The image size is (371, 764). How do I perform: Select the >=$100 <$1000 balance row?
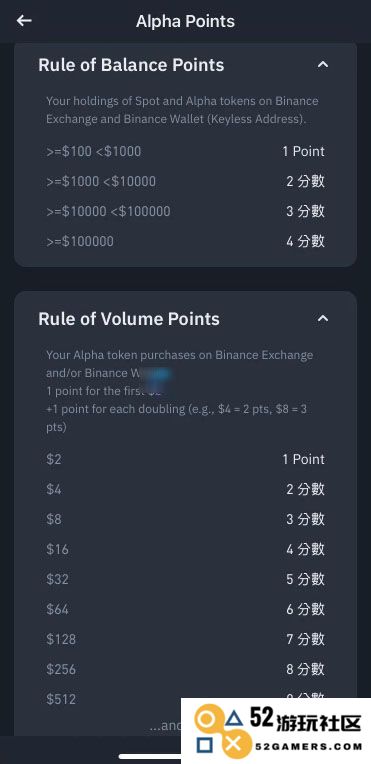tap(185, 152)
